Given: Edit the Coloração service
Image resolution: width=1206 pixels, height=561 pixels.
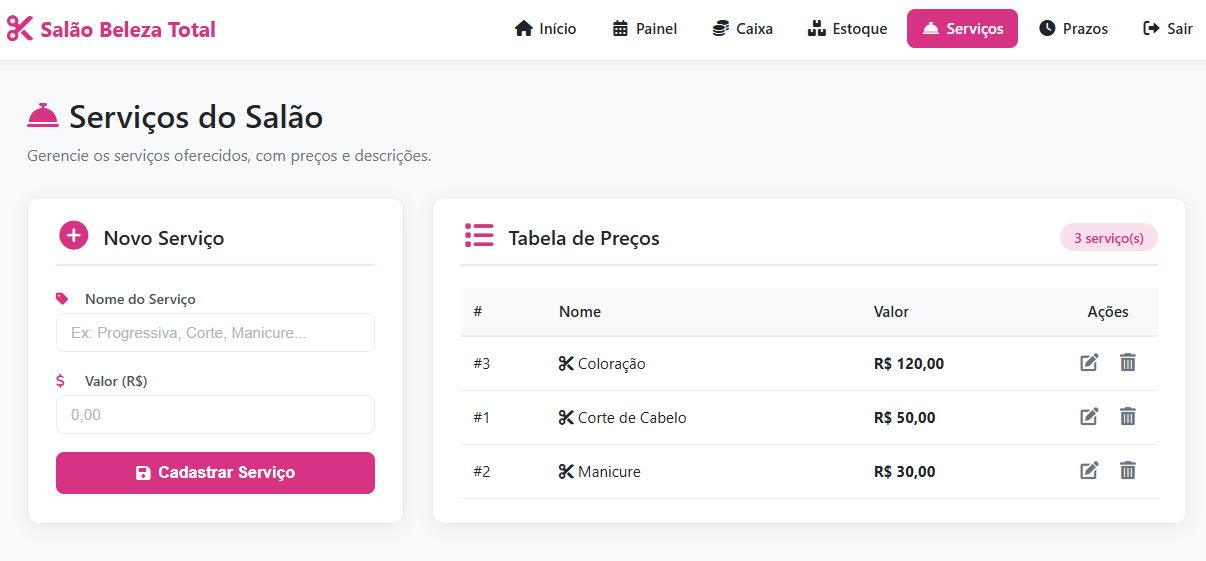Looking at the screenshot, I should [1090, 363].
